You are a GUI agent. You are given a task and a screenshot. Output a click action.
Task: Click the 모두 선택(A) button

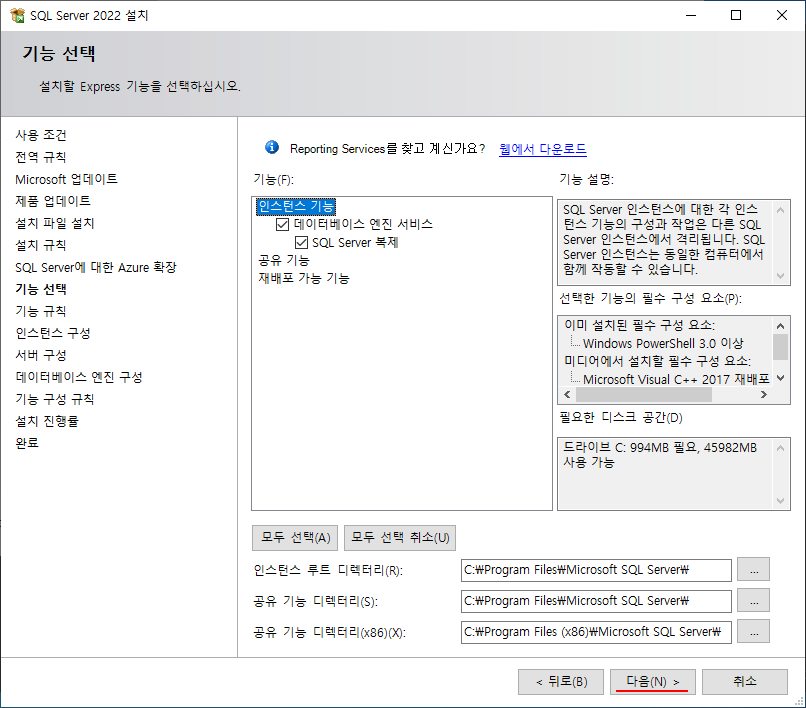pyautogui.click(x=295, y=538)
